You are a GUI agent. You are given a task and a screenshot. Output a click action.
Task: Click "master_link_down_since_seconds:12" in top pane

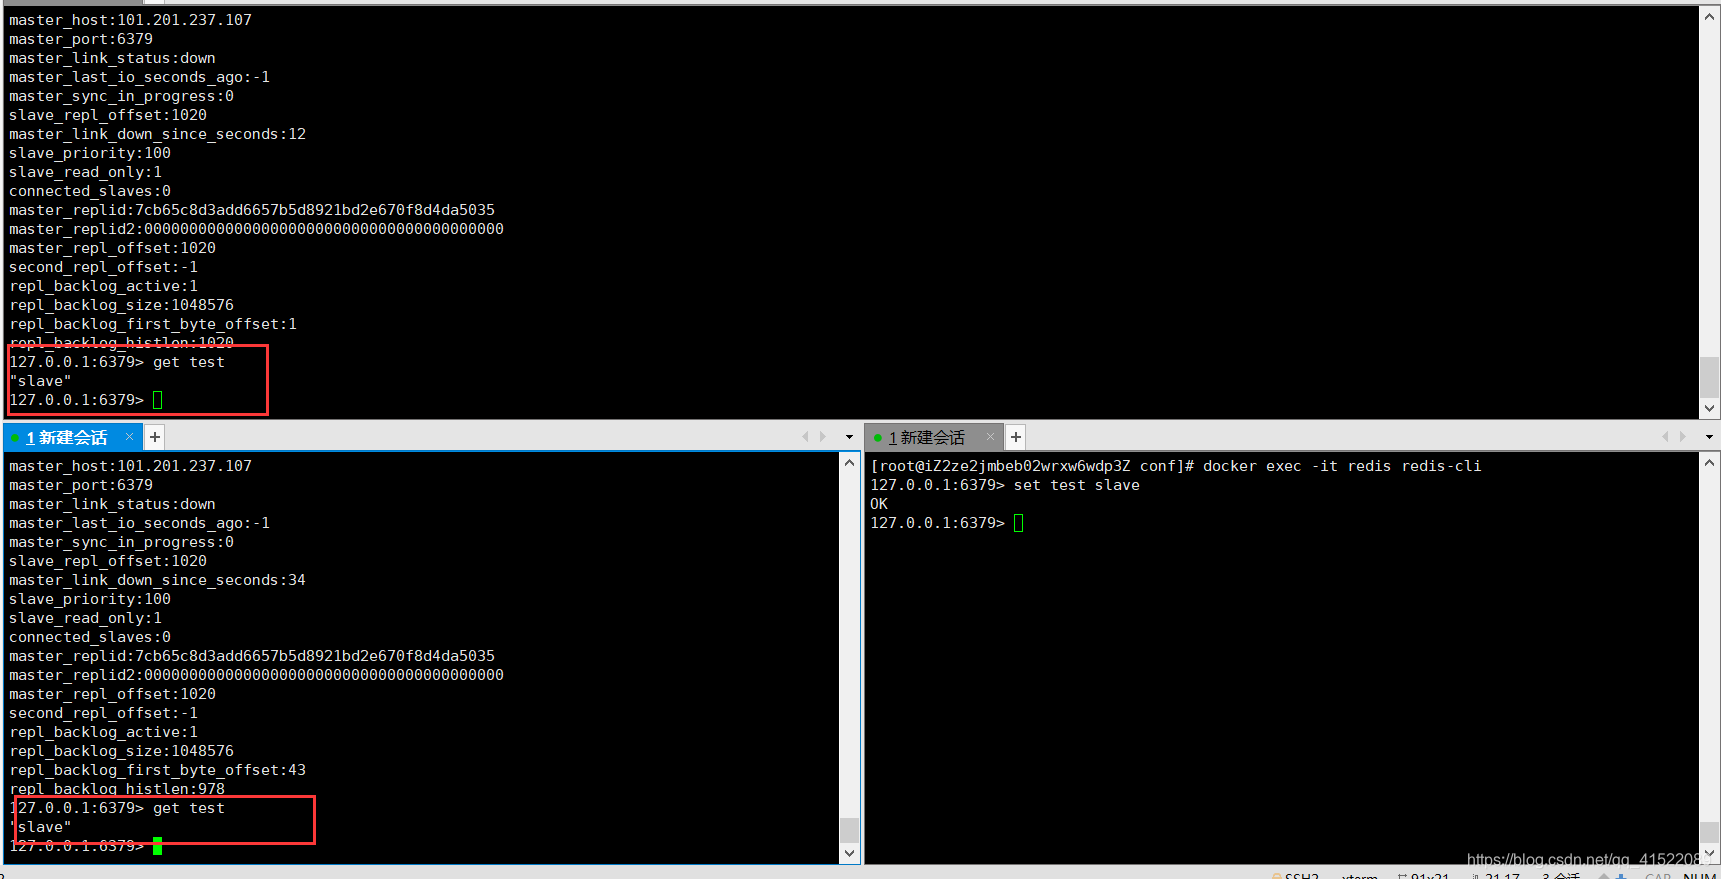pos(157,134)
